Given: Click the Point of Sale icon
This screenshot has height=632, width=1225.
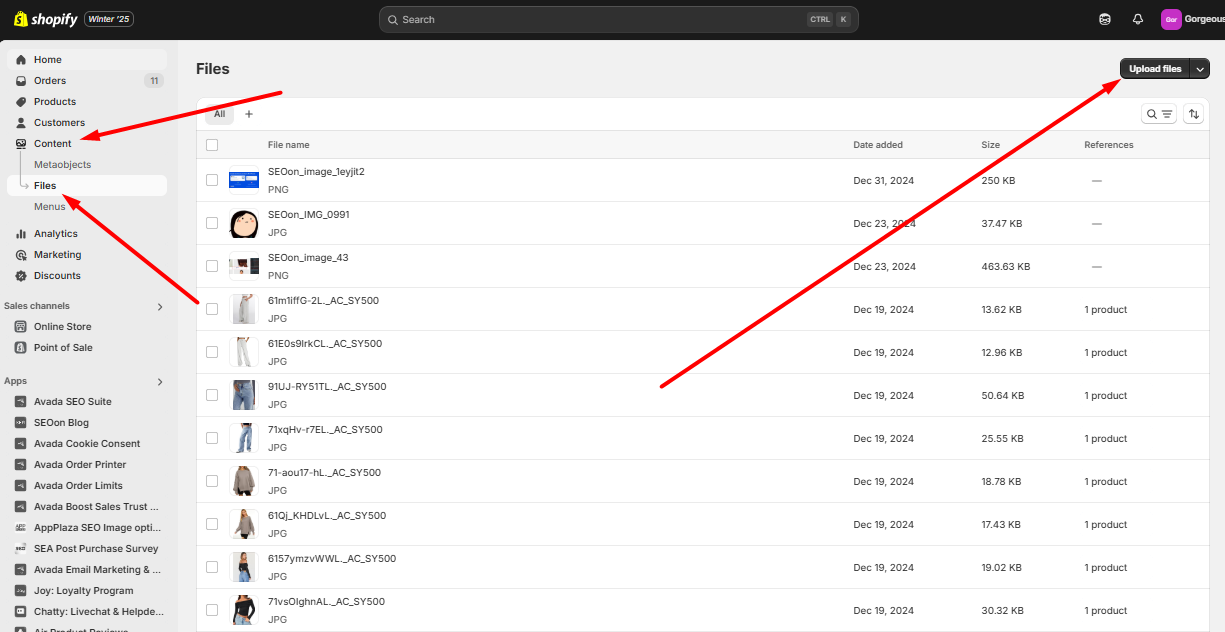Looking at the screenshot, I should (x=21, y=348).
